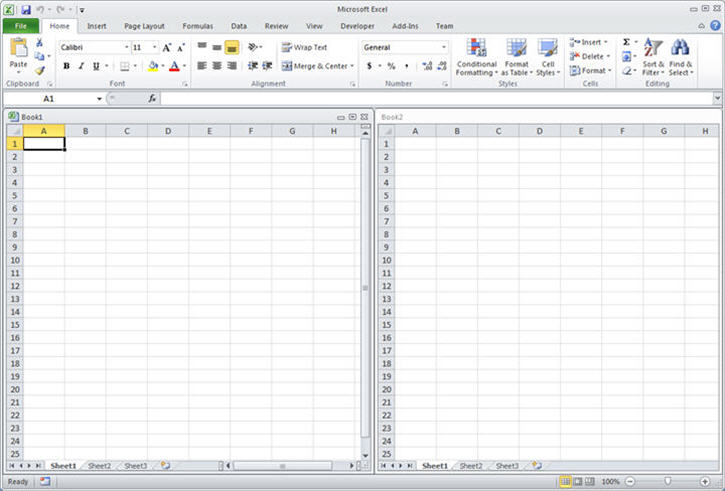Screen dimensions: 725x491
Task: Open Format as Table gallery
Action: click(516, 57)
